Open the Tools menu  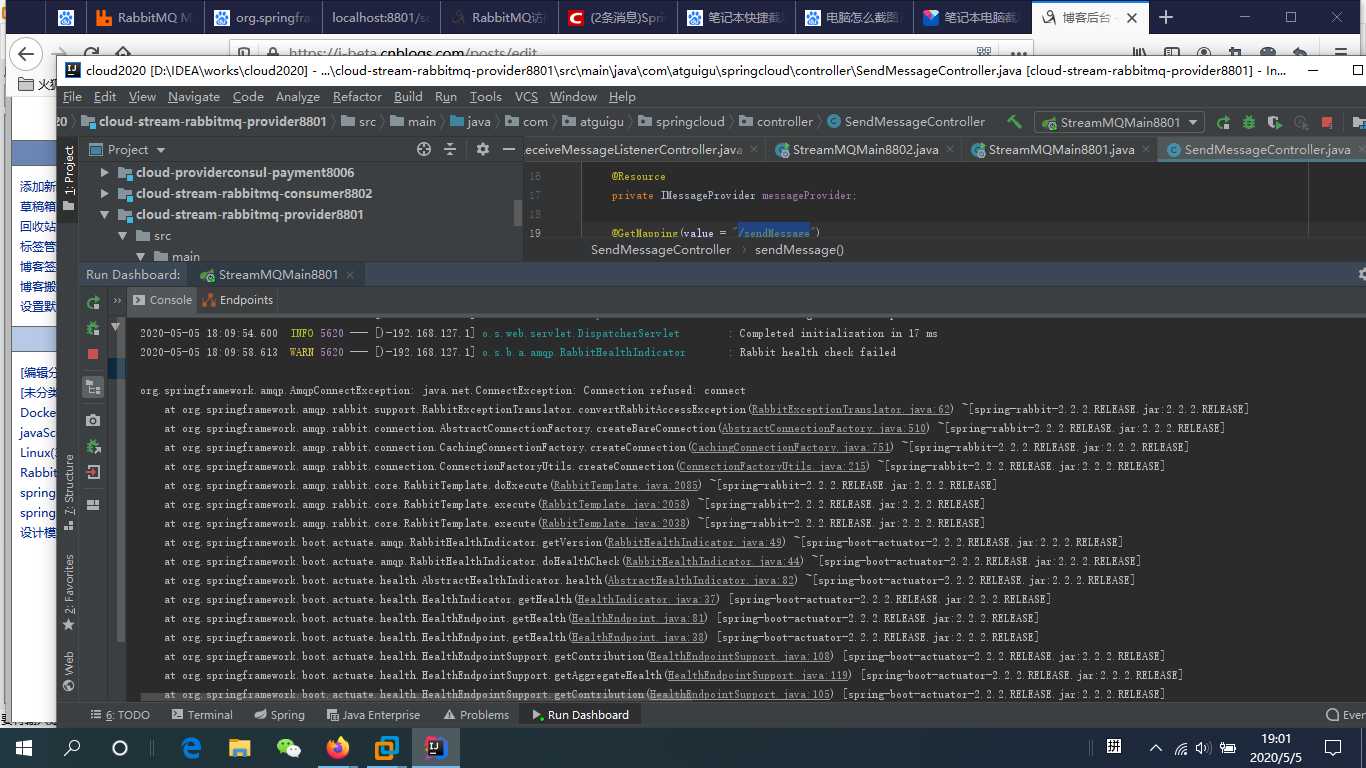pyautogui.click(x=485, y=97)
